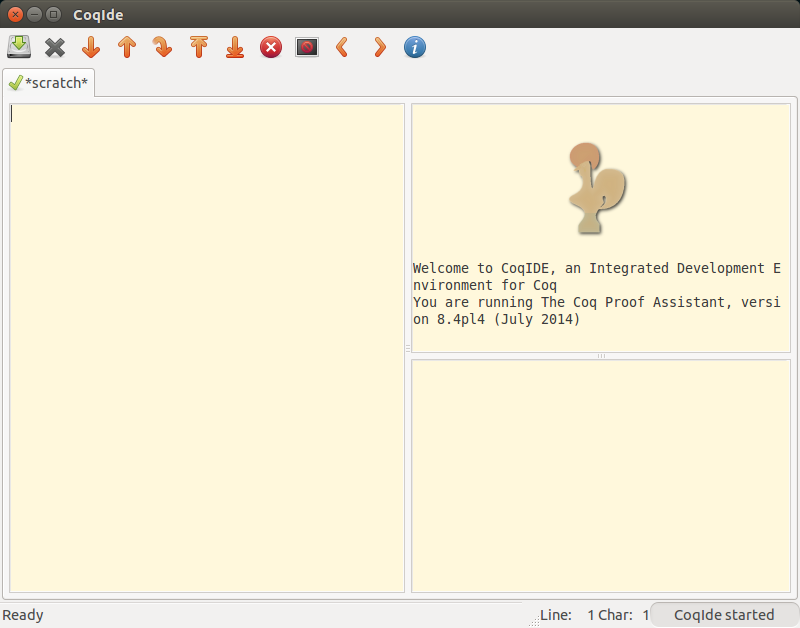The image size is (800, 628).
Task: Click the 'on 8.4pl4 (July 2014)' version text
Action: click(x=496, y=319)
